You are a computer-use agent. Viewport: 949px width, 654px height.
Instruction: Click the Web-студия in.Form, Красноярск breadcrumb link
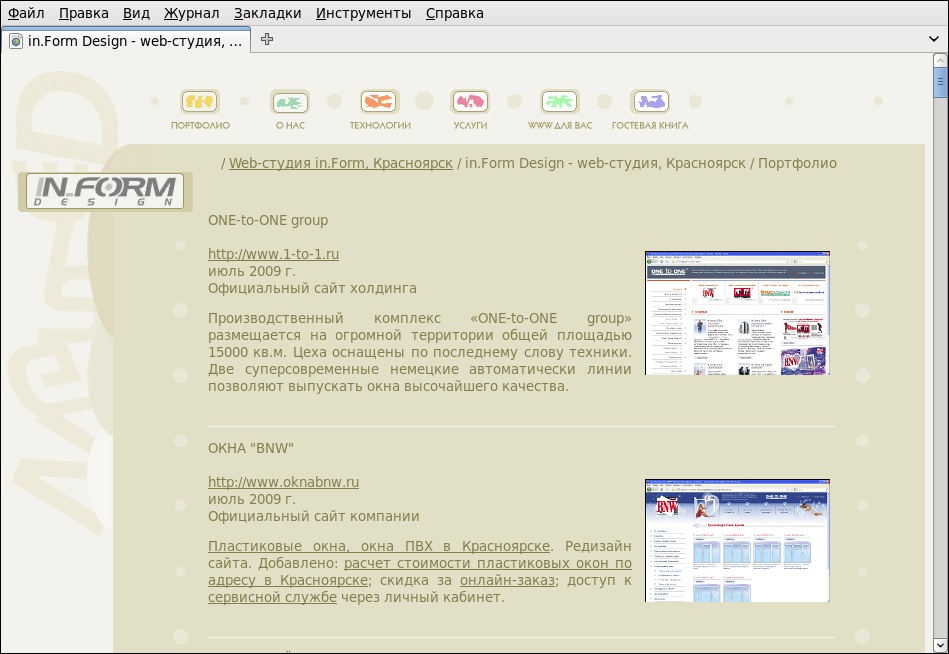340,163
